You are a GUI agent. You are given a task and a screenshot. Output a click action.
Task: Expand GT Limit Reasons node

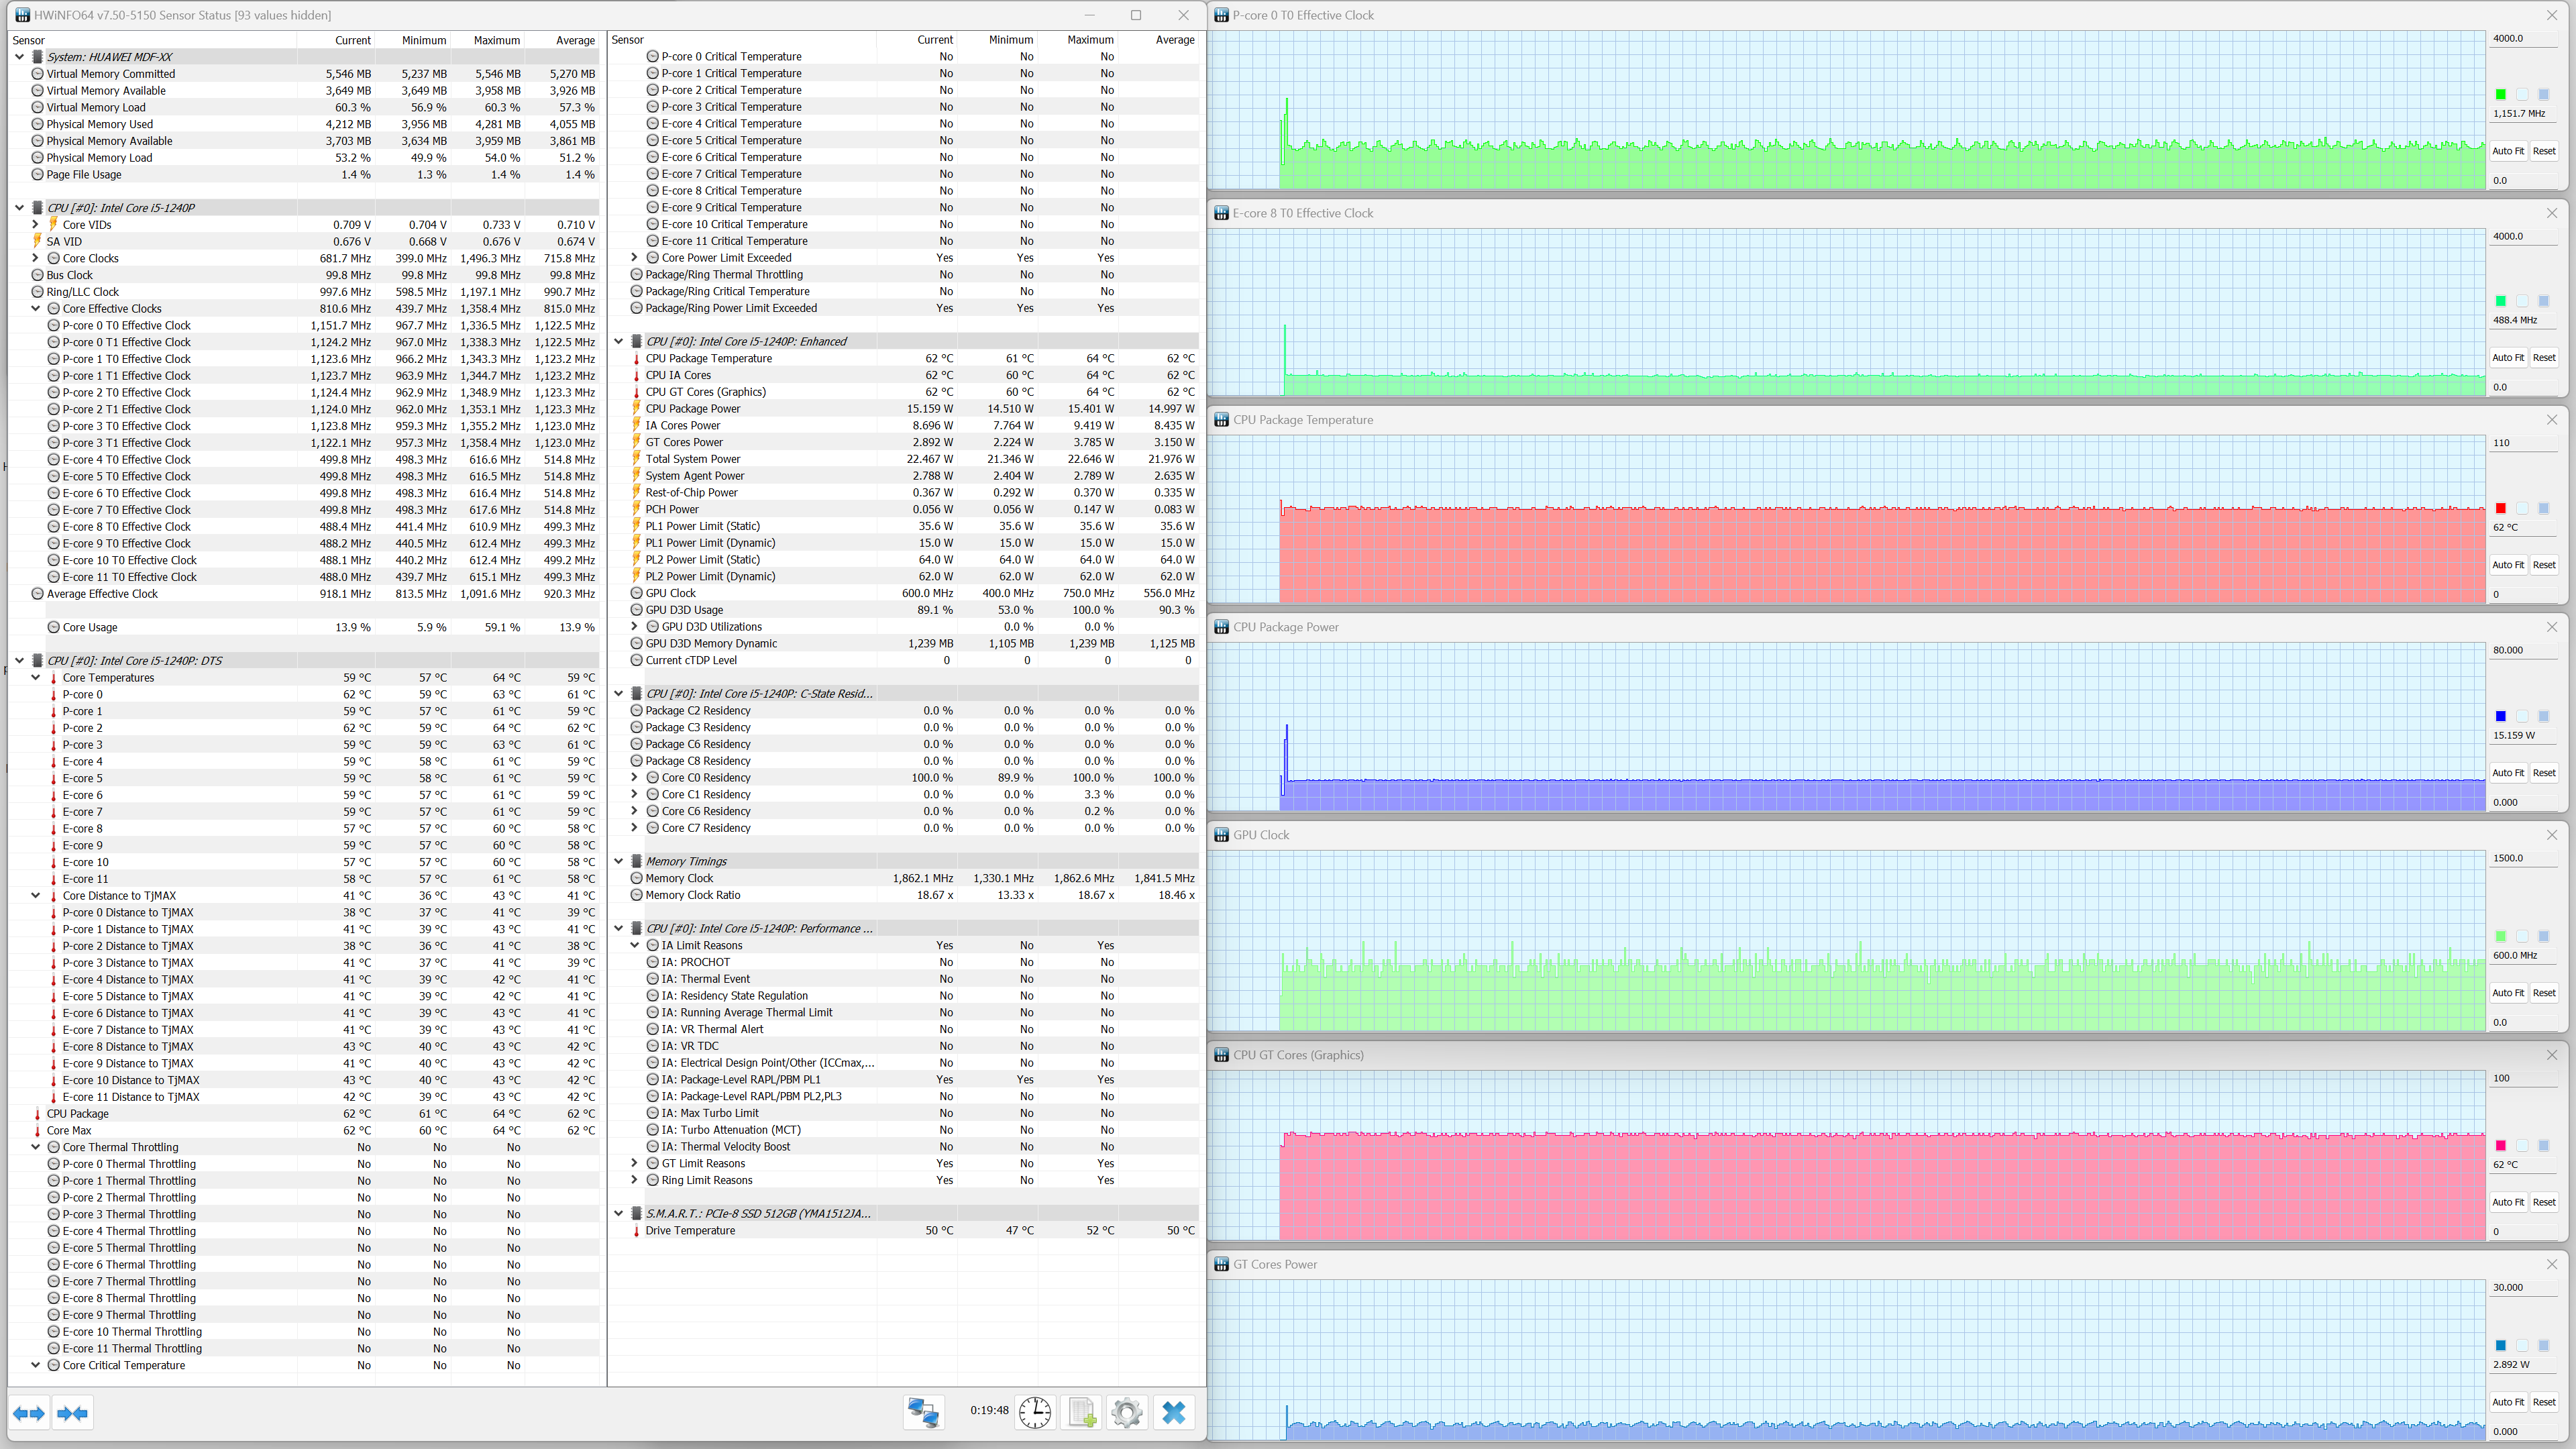click(634, 1163)
